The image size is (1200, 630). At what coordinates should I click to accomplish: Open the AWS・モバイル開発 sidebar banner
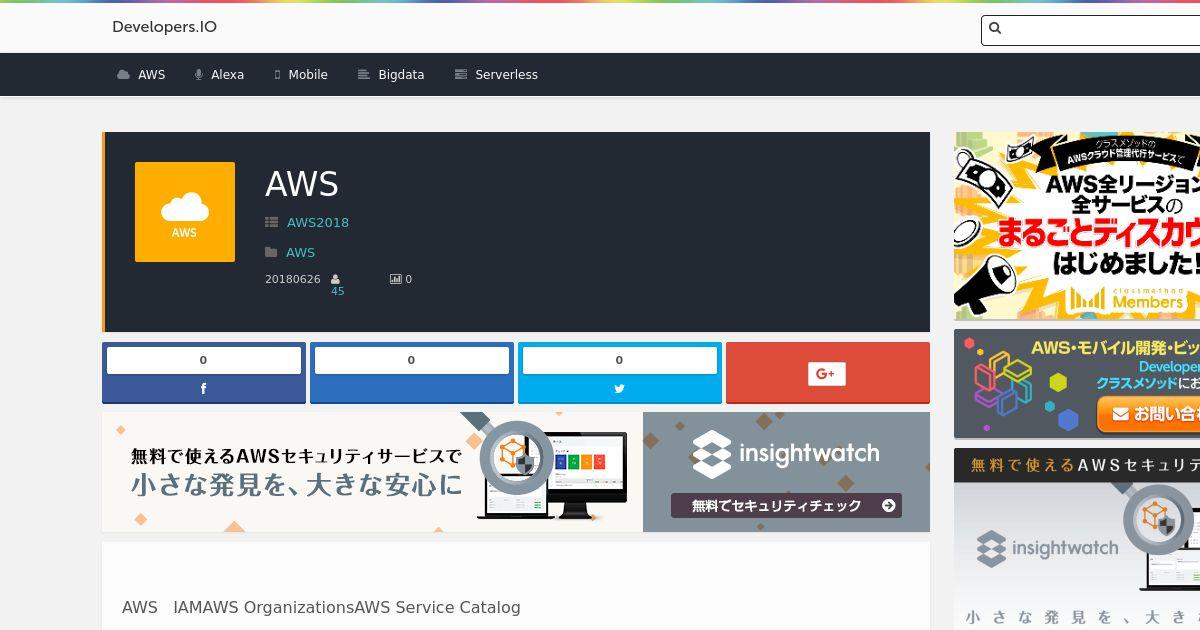pyautogui.click(x=1077, y=384)
